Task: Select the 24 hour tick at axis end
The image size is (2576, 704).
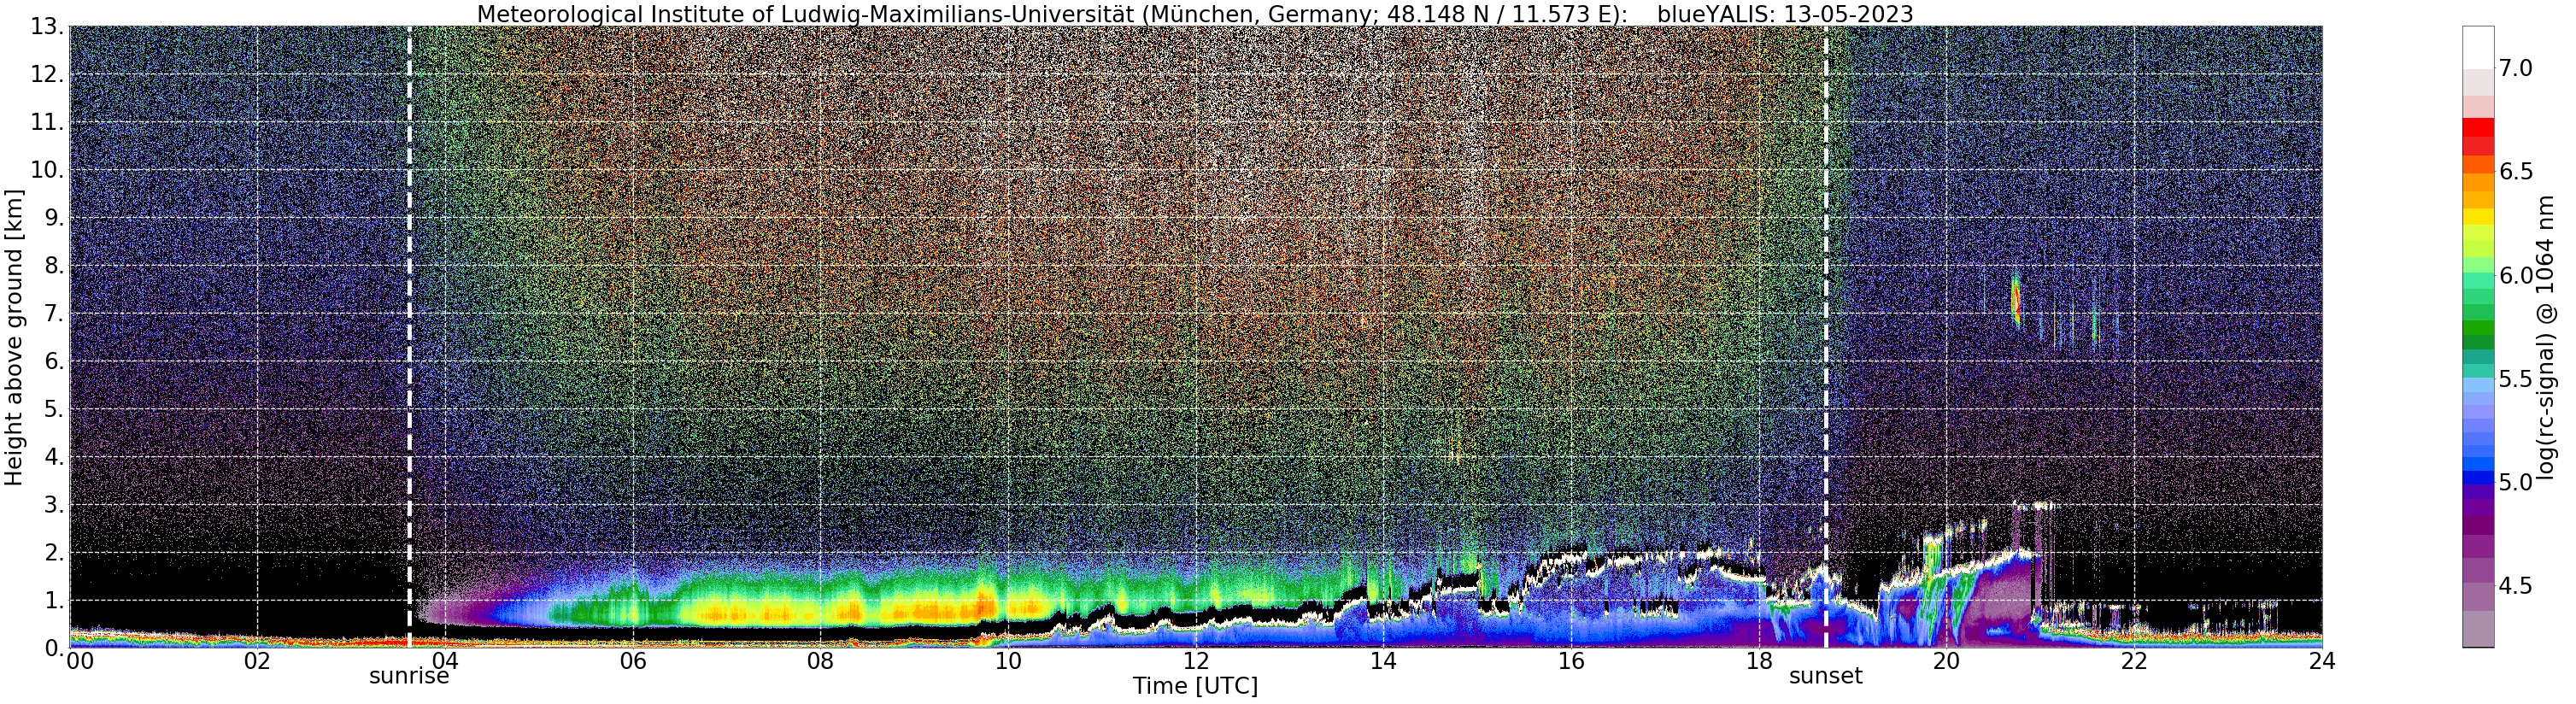Action: (x=2322, y=661)
